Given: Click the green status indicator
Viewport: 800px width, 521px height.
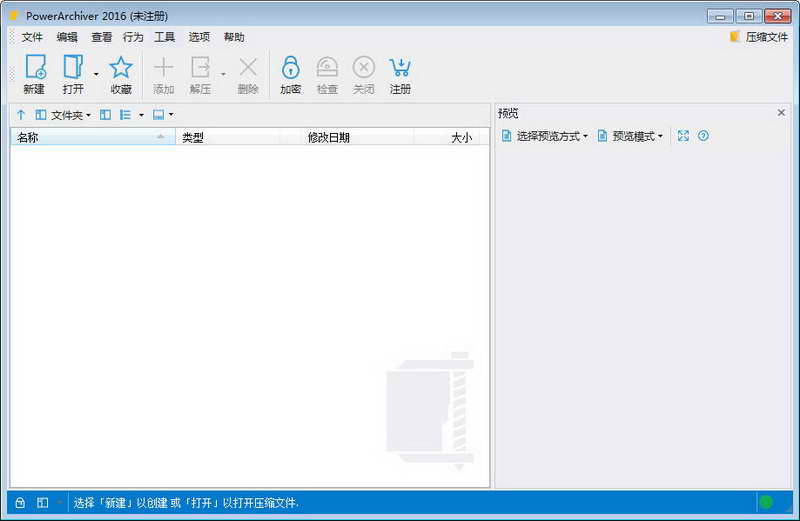Looking at the screenshot, I should pos(766,502).
